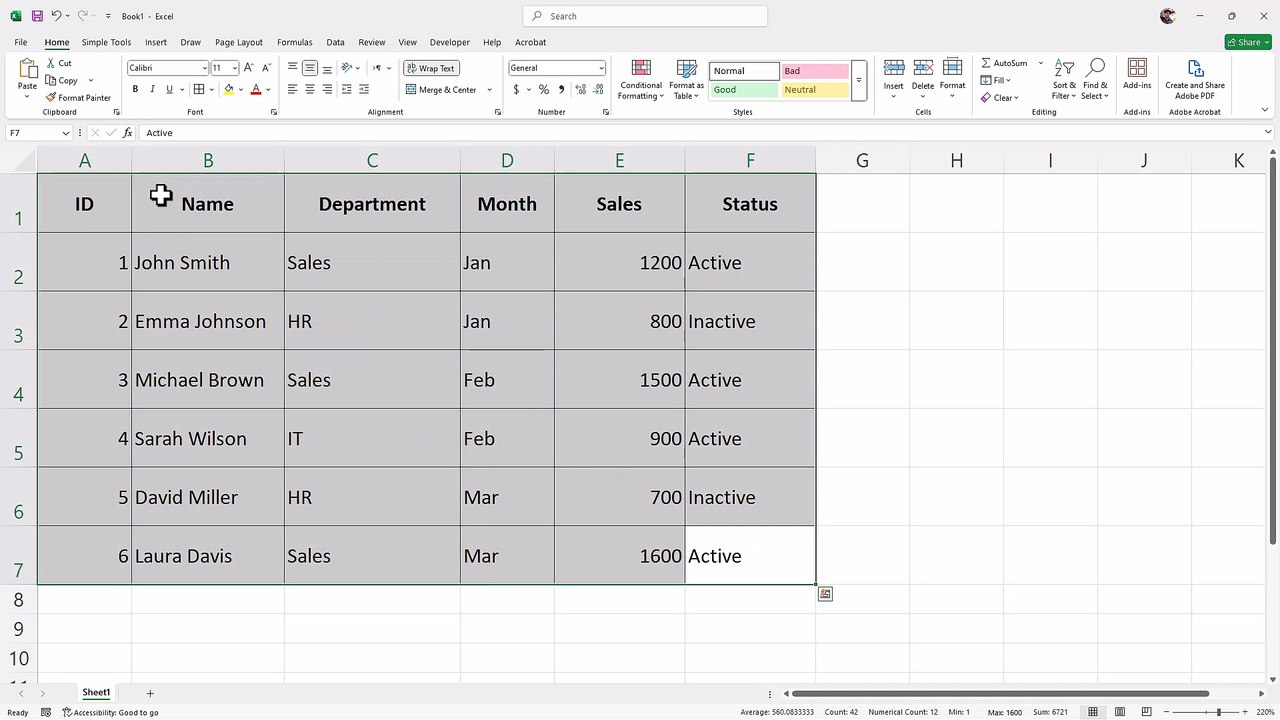Viewport: 1280px width, 720px height.
Task: Switch to the Data tab
Action: point(335,42)
